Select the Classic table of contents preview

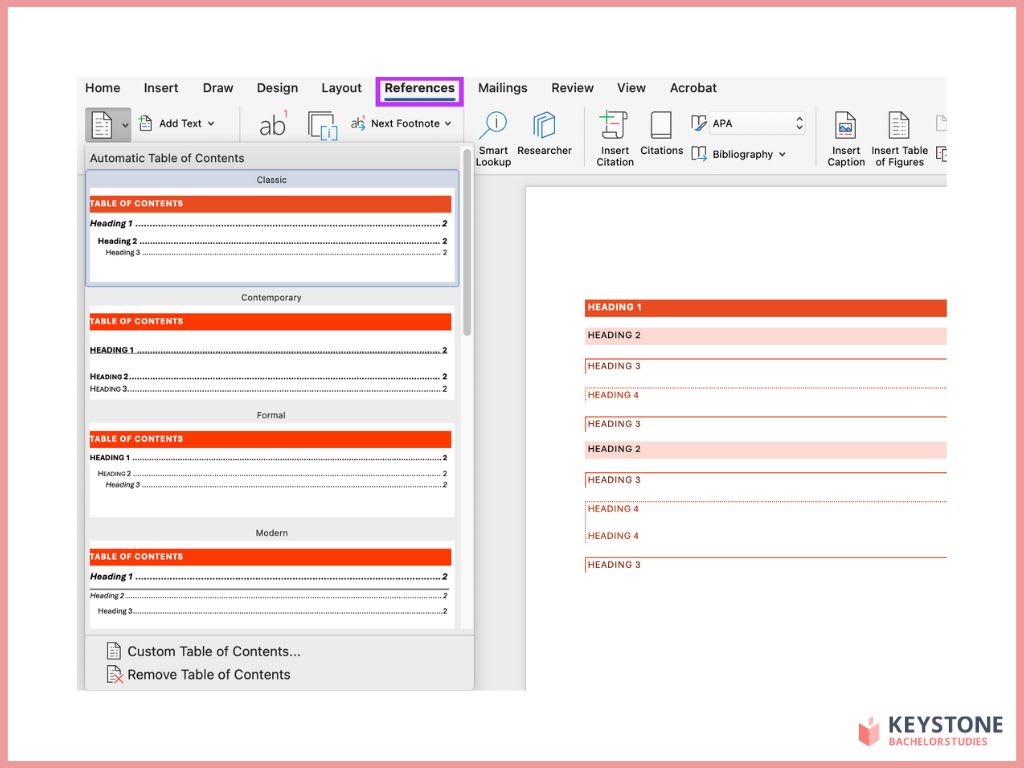(x=272, y=229)
